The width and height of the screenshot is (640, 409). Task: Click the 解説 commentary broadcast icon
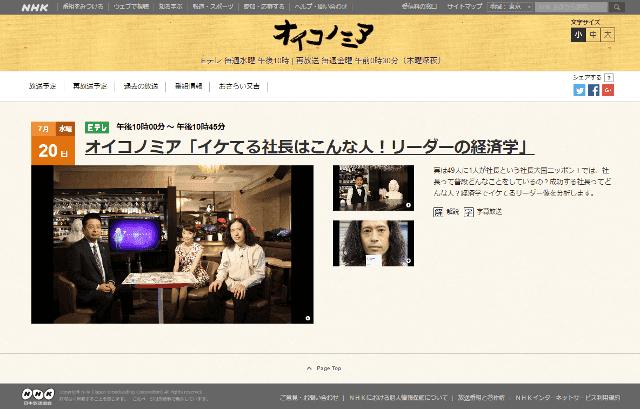tap(438, 212)
